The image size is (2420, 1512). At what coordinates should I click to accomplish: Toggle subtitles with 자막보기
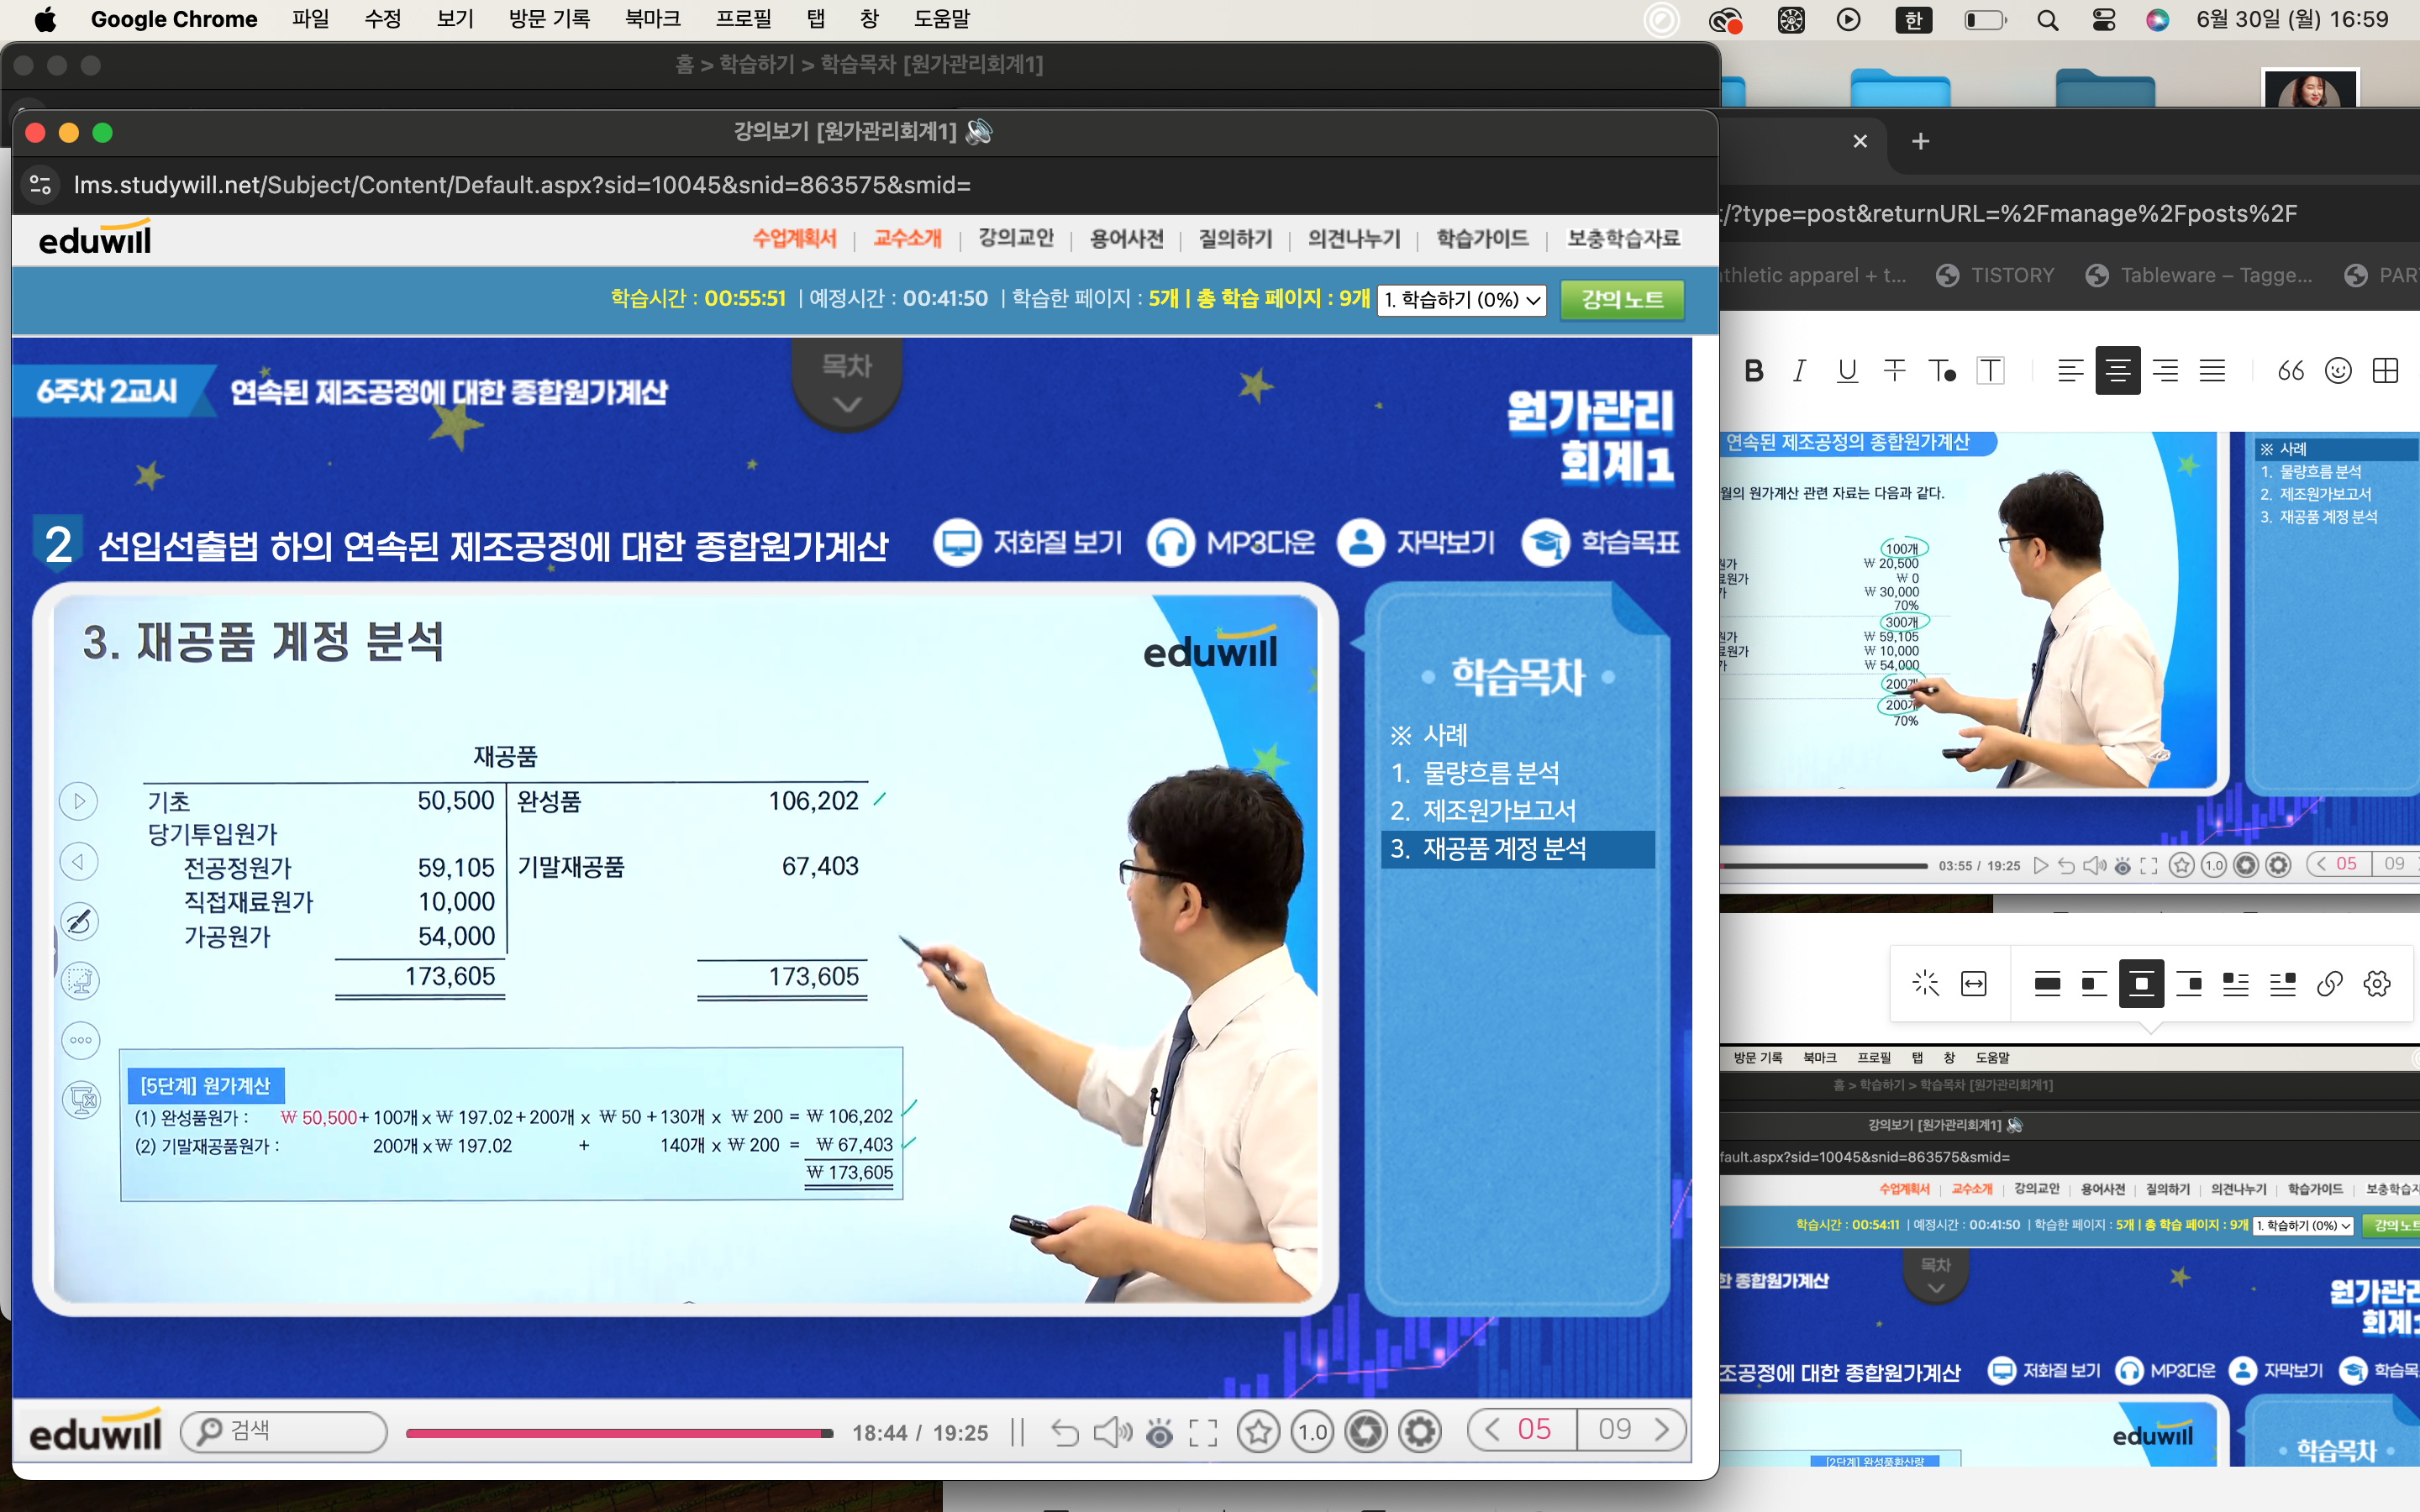(x=1361, y=543)
